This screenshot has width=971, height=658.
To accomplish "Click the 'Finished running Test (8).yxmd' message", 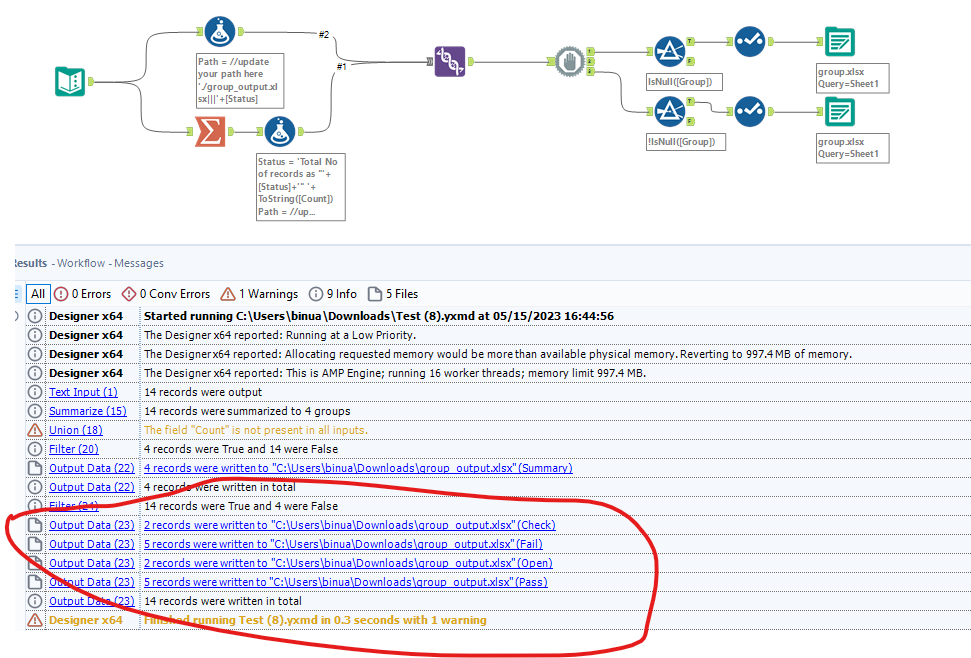I will pyautogui.click(x=315, y=620).
